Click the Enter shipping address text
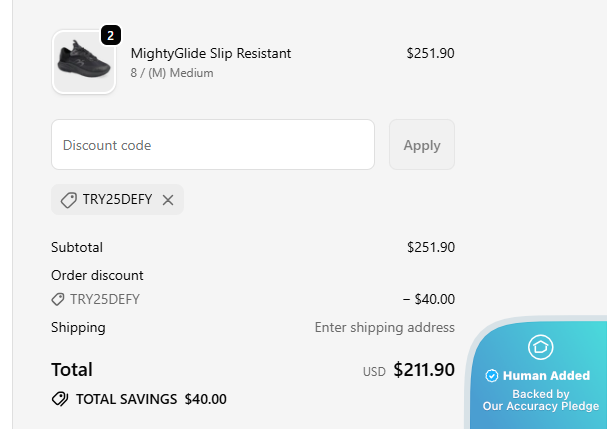 click(x=384, y=327)
